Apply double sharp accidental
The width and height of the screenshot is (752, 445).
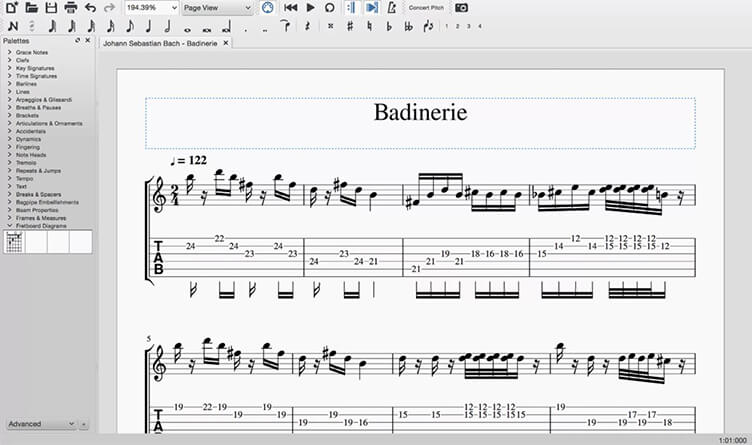330,26
